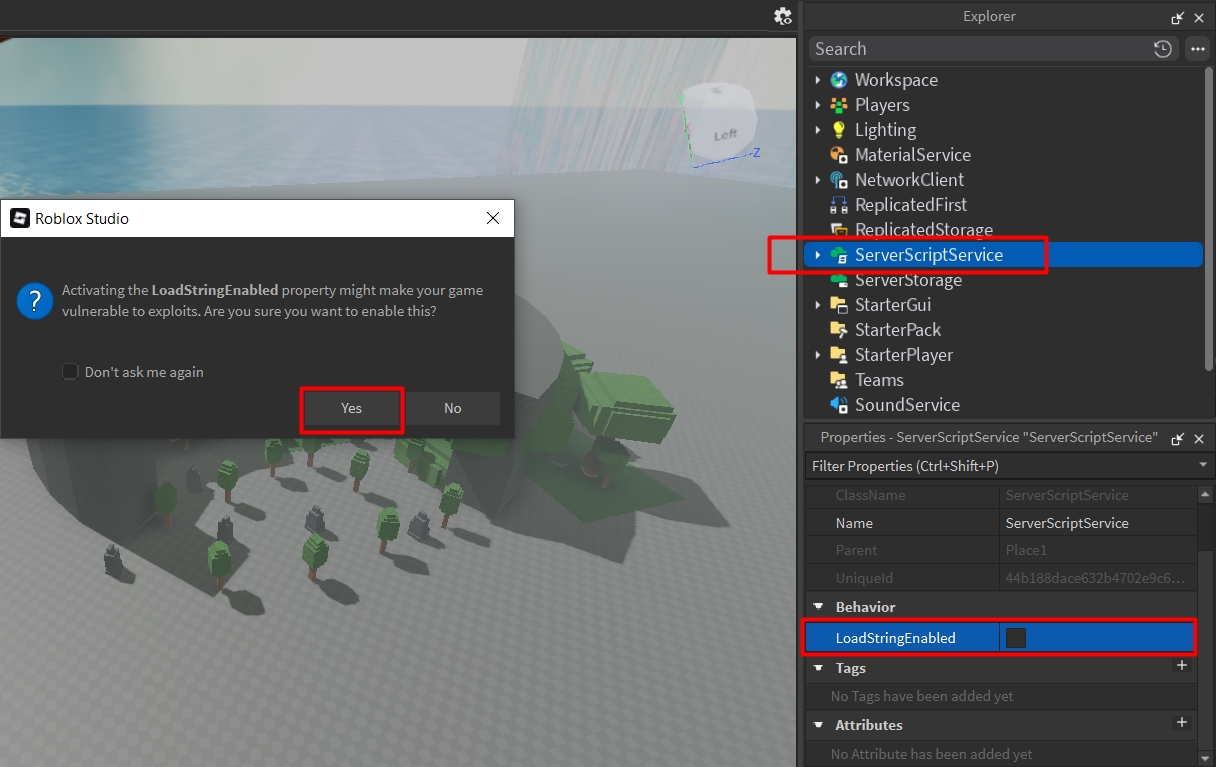Click the Workspace globe icon
The width and height of the screenshot is (1216, 767).
coord(839,80)
